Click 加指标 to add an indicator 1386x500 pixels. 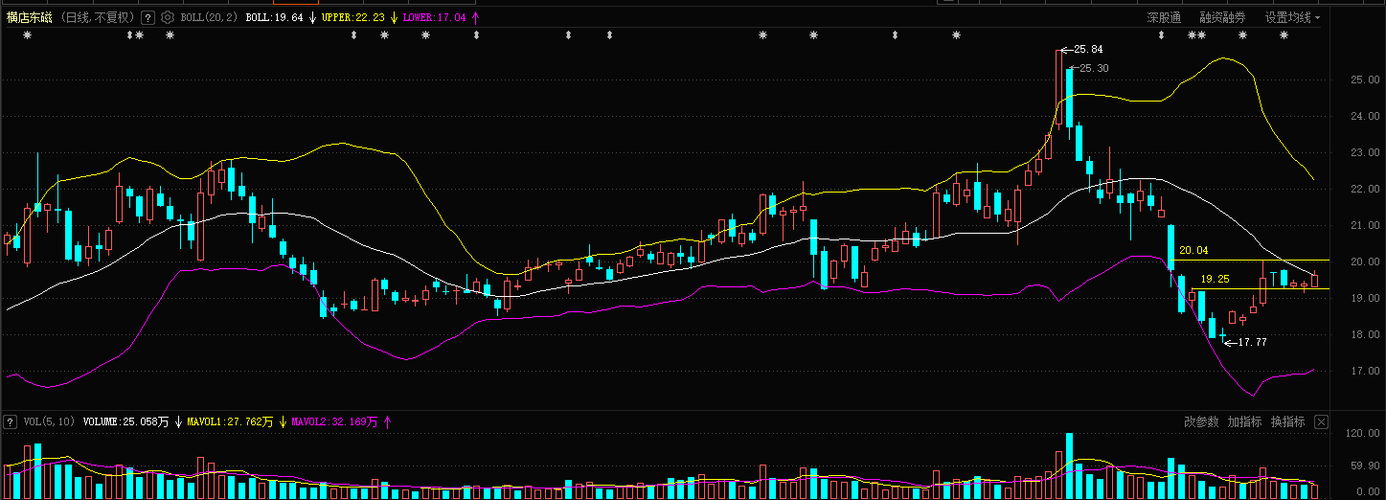(x=1245, y=422)
